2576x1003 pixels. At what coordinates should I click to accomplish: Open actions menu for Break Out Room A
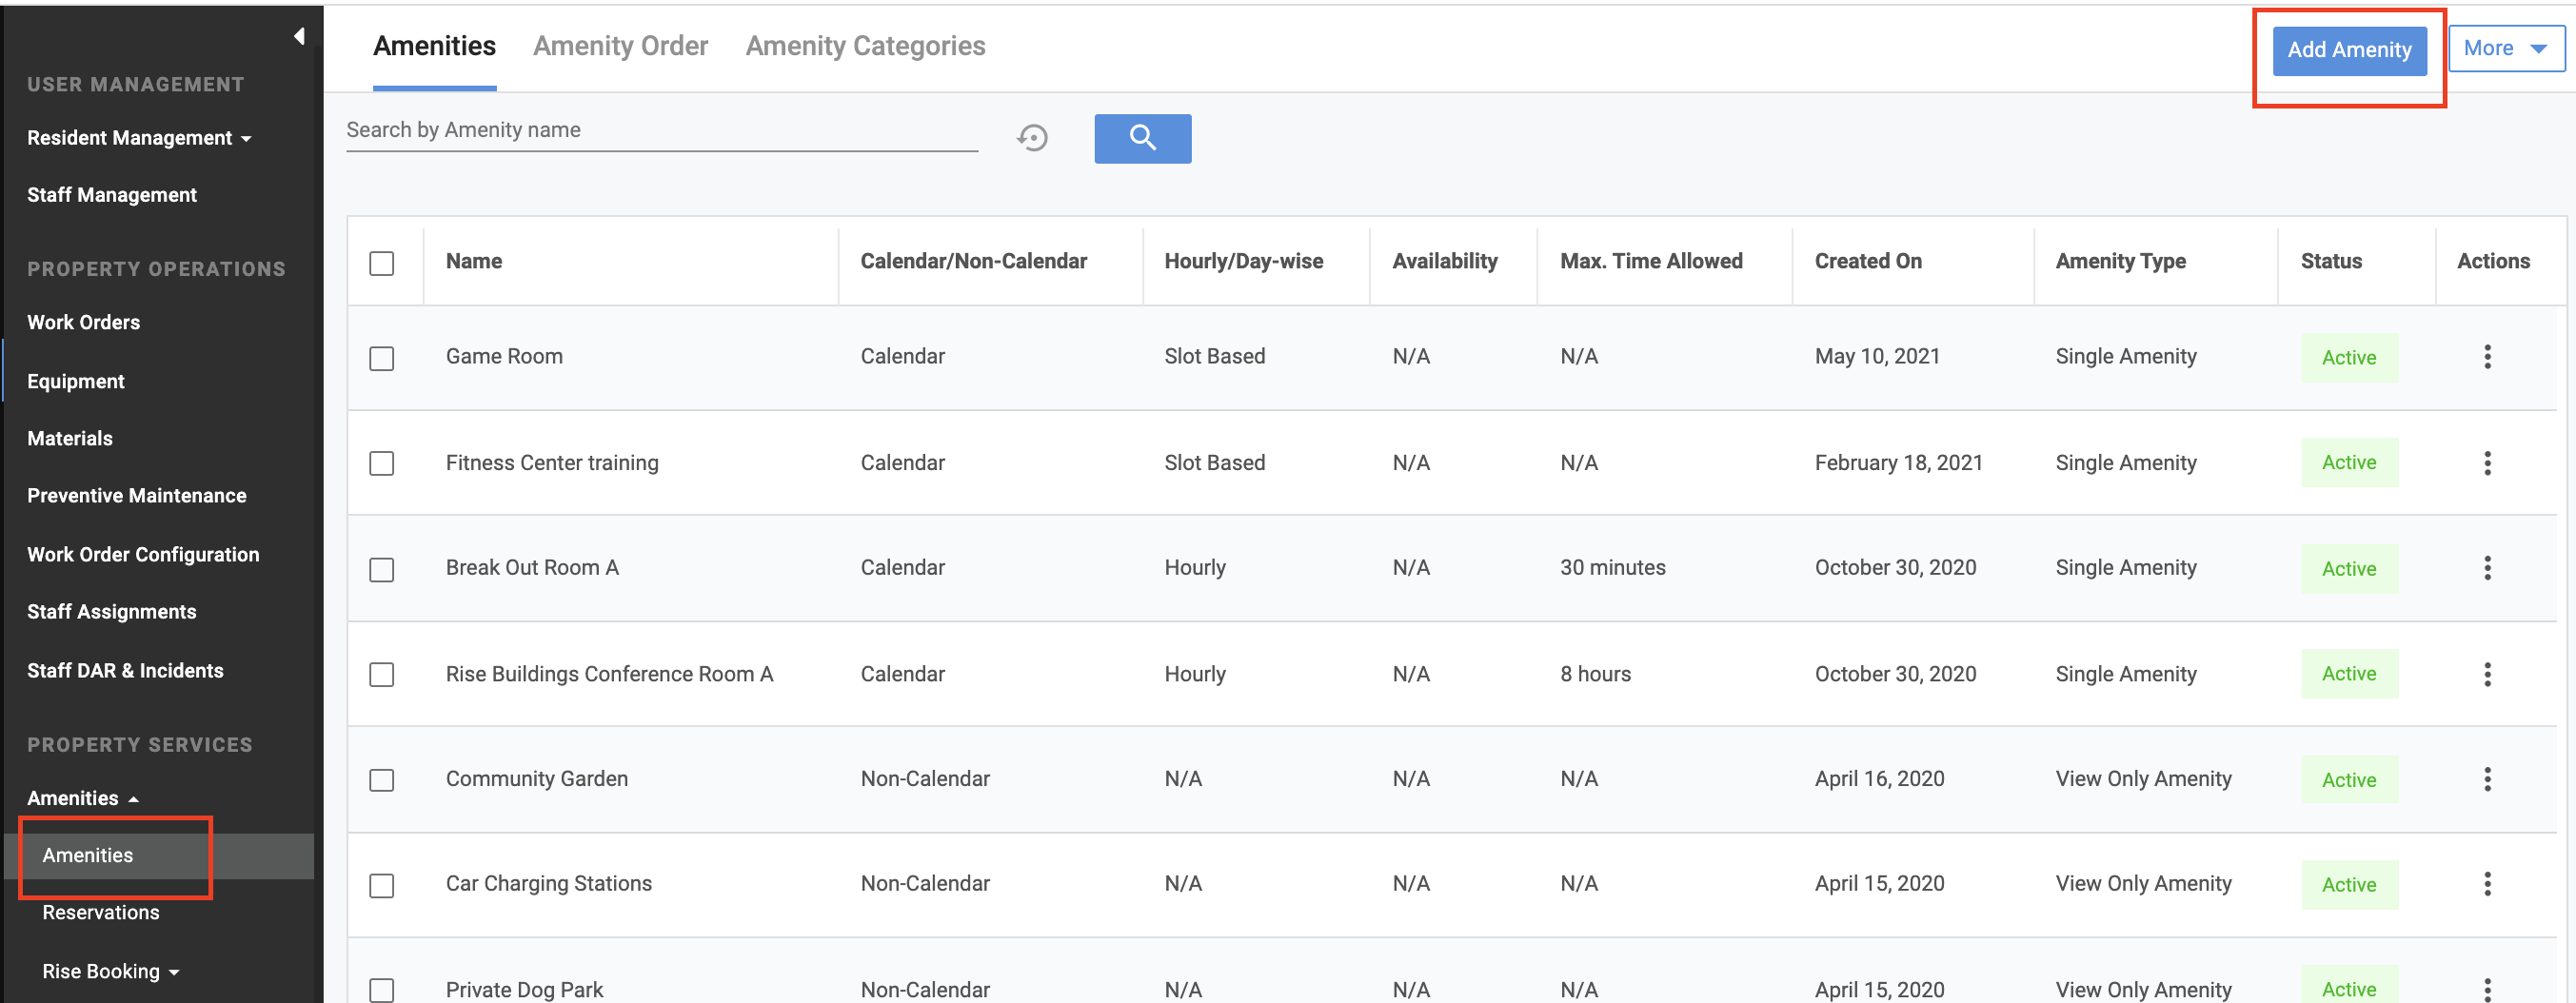click(2487, 568)
